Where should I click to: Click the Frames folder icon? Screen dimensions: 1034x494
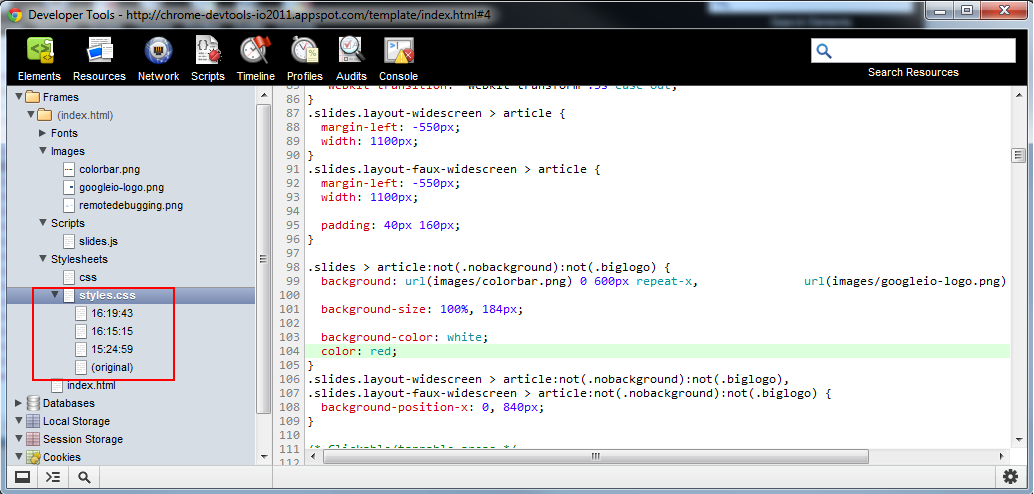tap(32, 97)
